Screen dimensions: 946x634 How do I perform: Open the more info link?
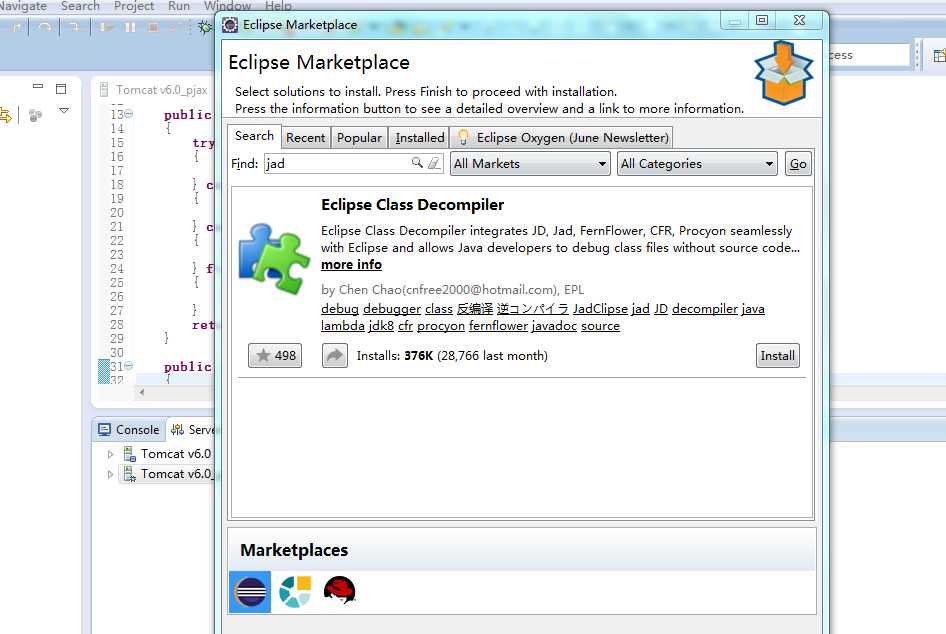pos(351,264)
